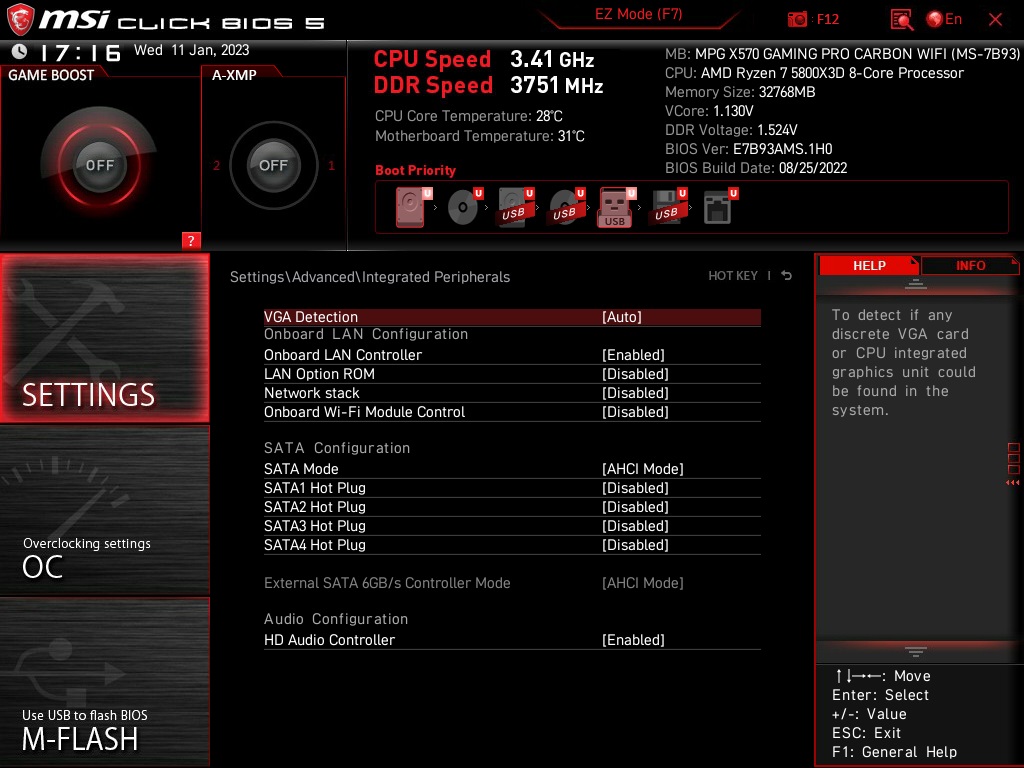Change SATA3 Hot Plug setting
The image size is (1024, 768).
pyautogui.click(x=512, y=526)
